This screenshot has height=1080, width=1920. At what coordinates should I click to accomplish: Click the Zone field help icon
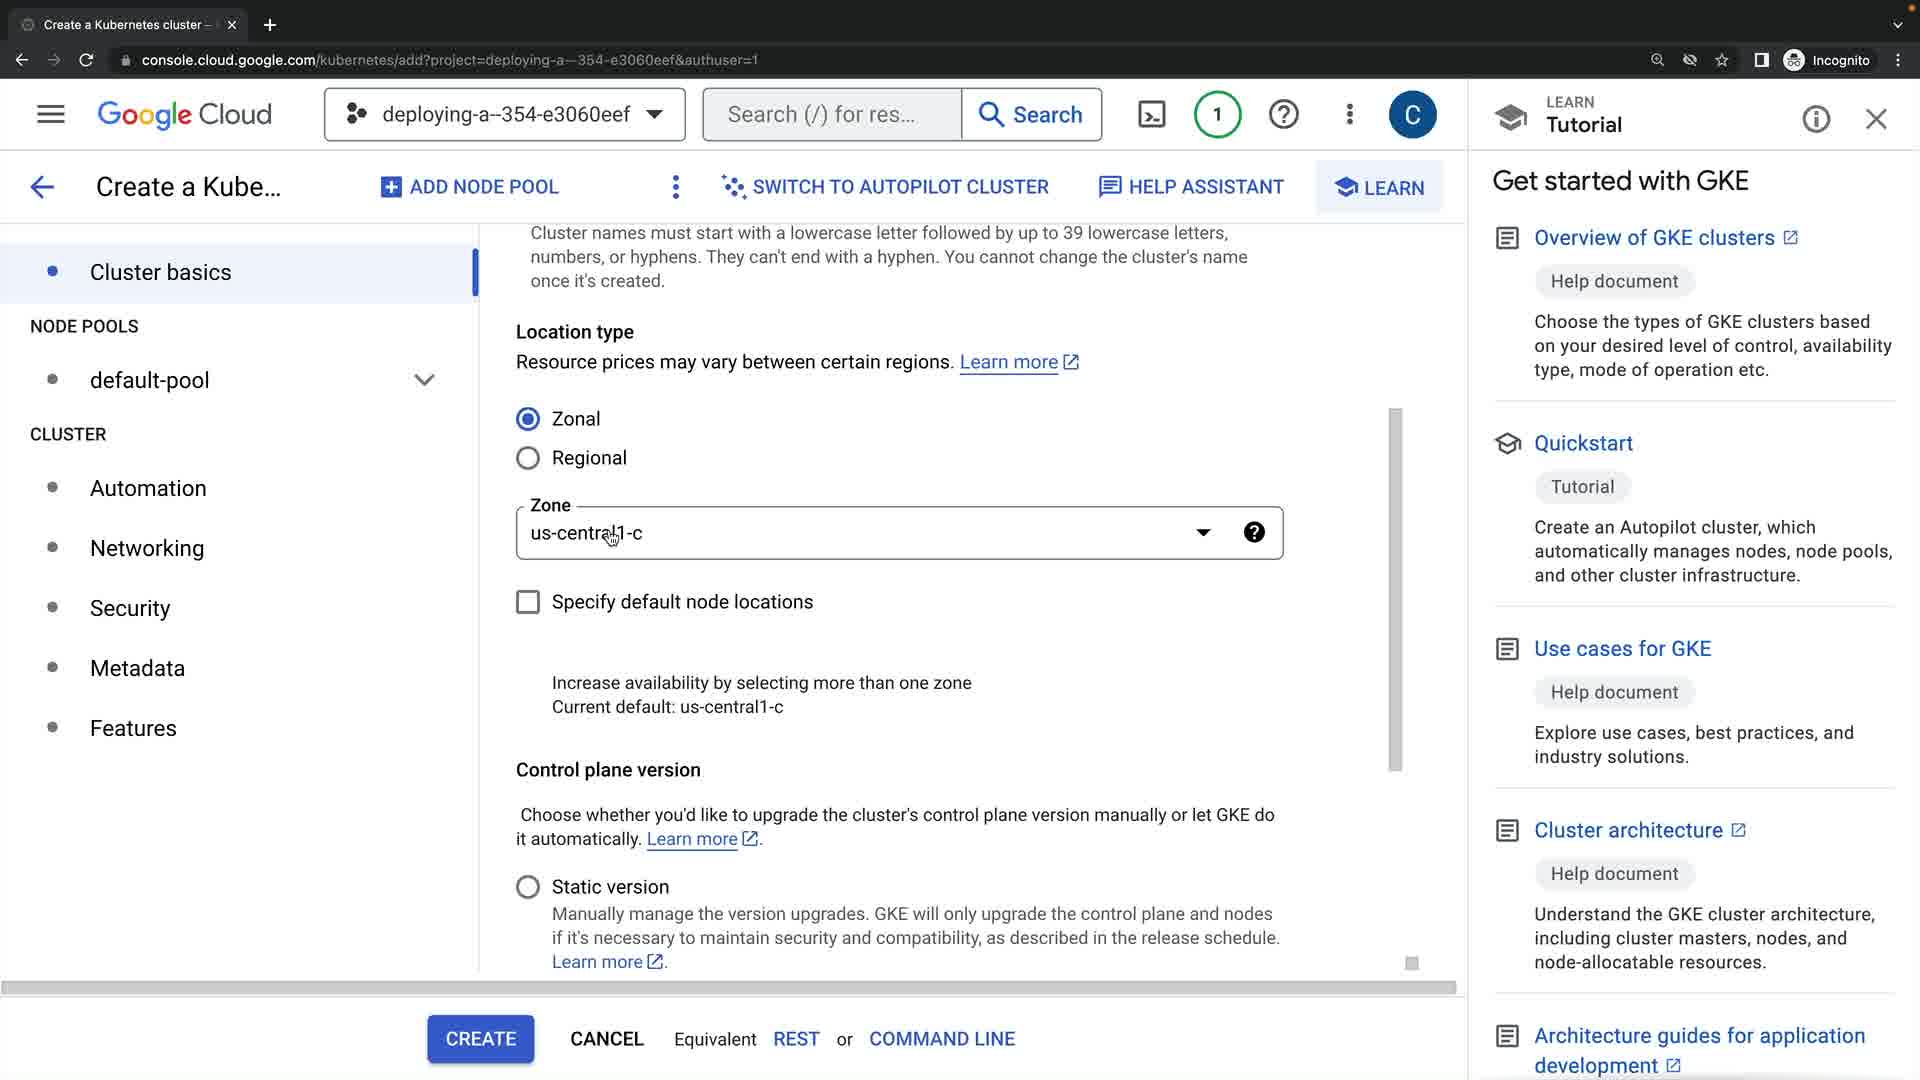1254,533
